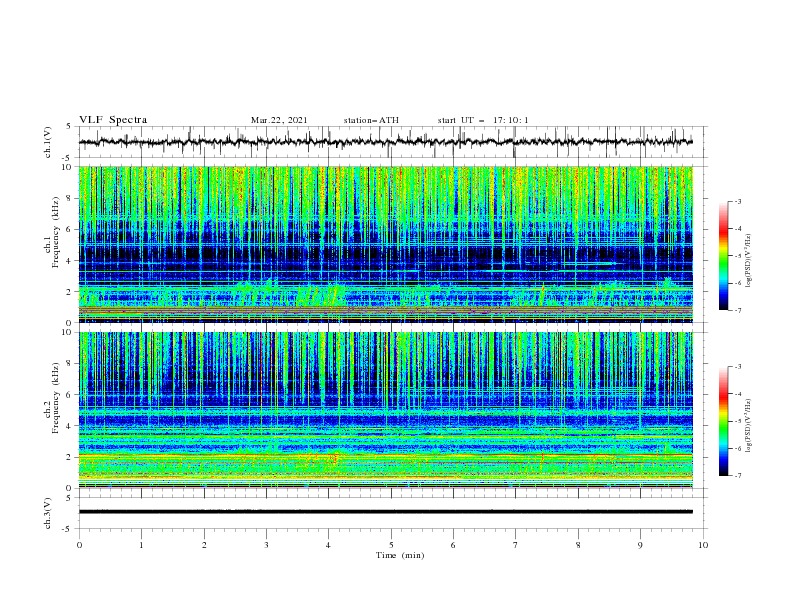792x612 pixels.
Task: Select the "start UT = 17:10:1" text
Action: pos(483,120)
